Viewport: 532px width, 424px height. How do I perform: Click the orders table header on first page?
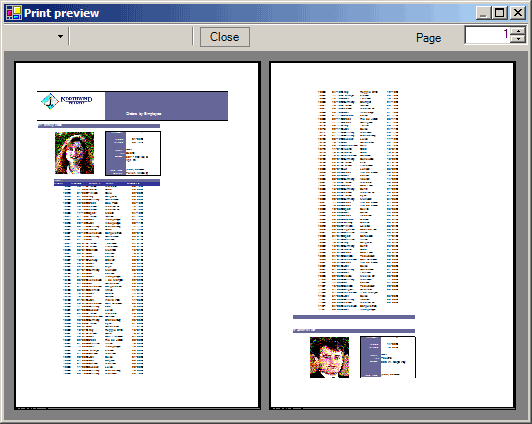click(107, 183)
